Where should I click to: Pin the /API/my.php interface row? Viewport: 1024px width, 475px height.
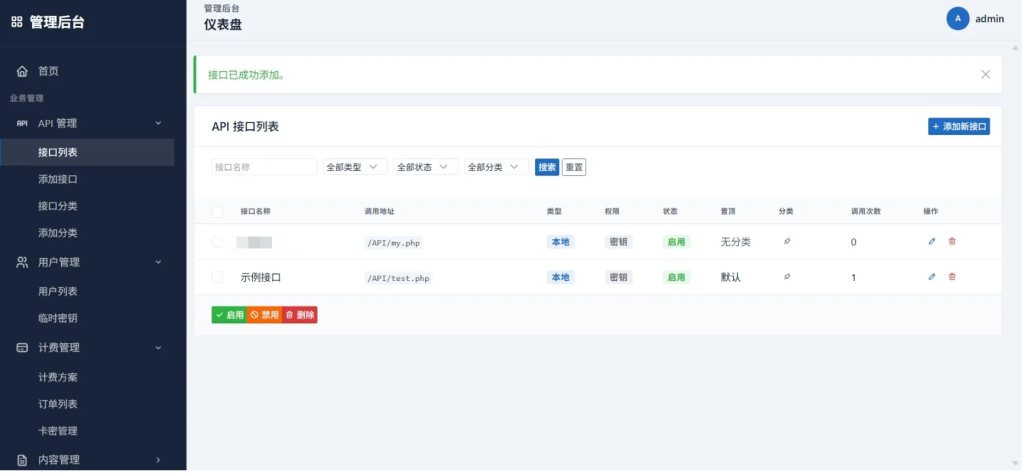(x=787, y=242)
